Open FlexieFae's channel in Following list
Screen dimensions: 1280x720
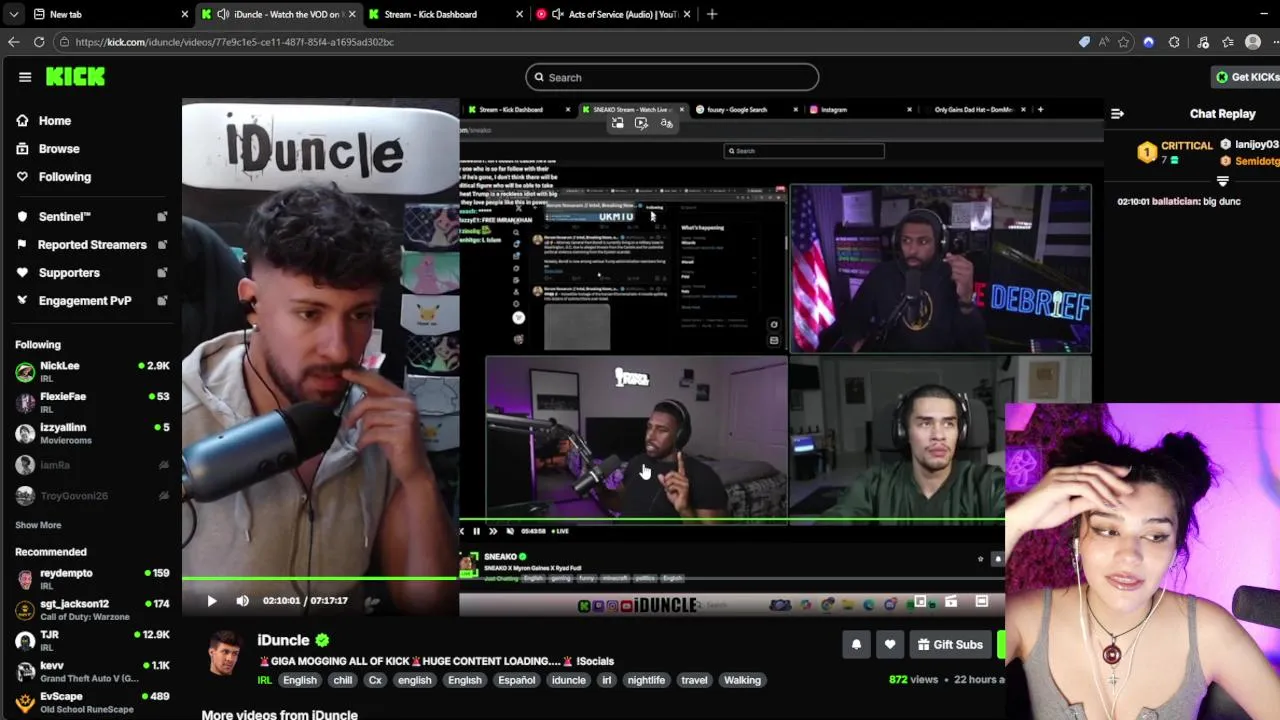(91, 403)
